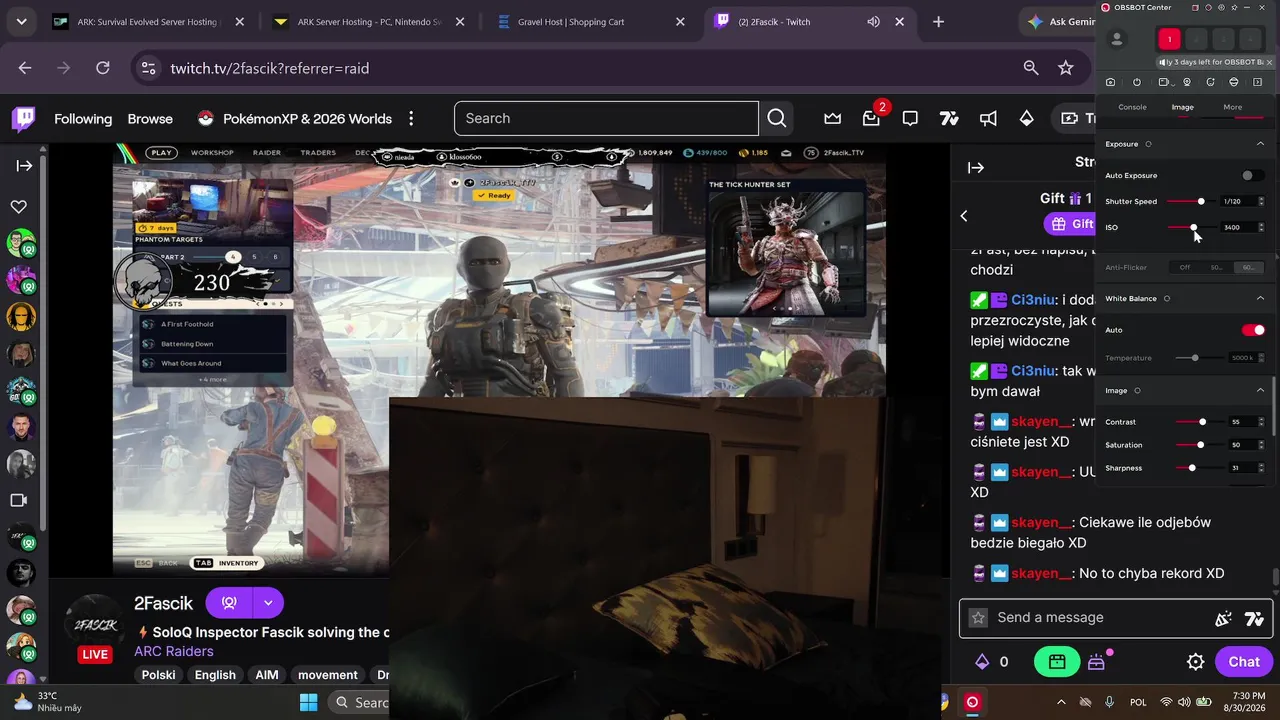The image size is (1280, 720).
Task: Open the Browse page in Twitch nav
Action: [150, 119]
